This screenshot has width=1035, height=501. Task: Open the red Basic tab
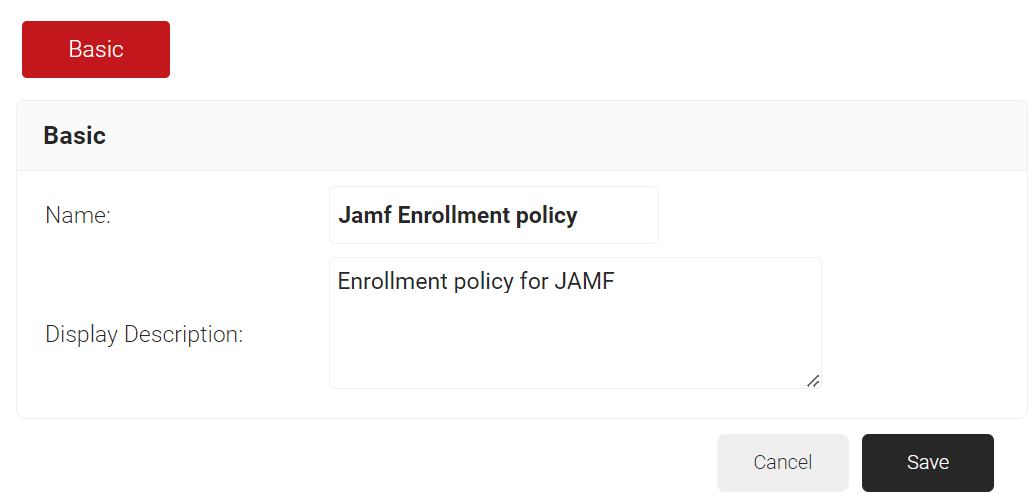[x=96, y=49]
